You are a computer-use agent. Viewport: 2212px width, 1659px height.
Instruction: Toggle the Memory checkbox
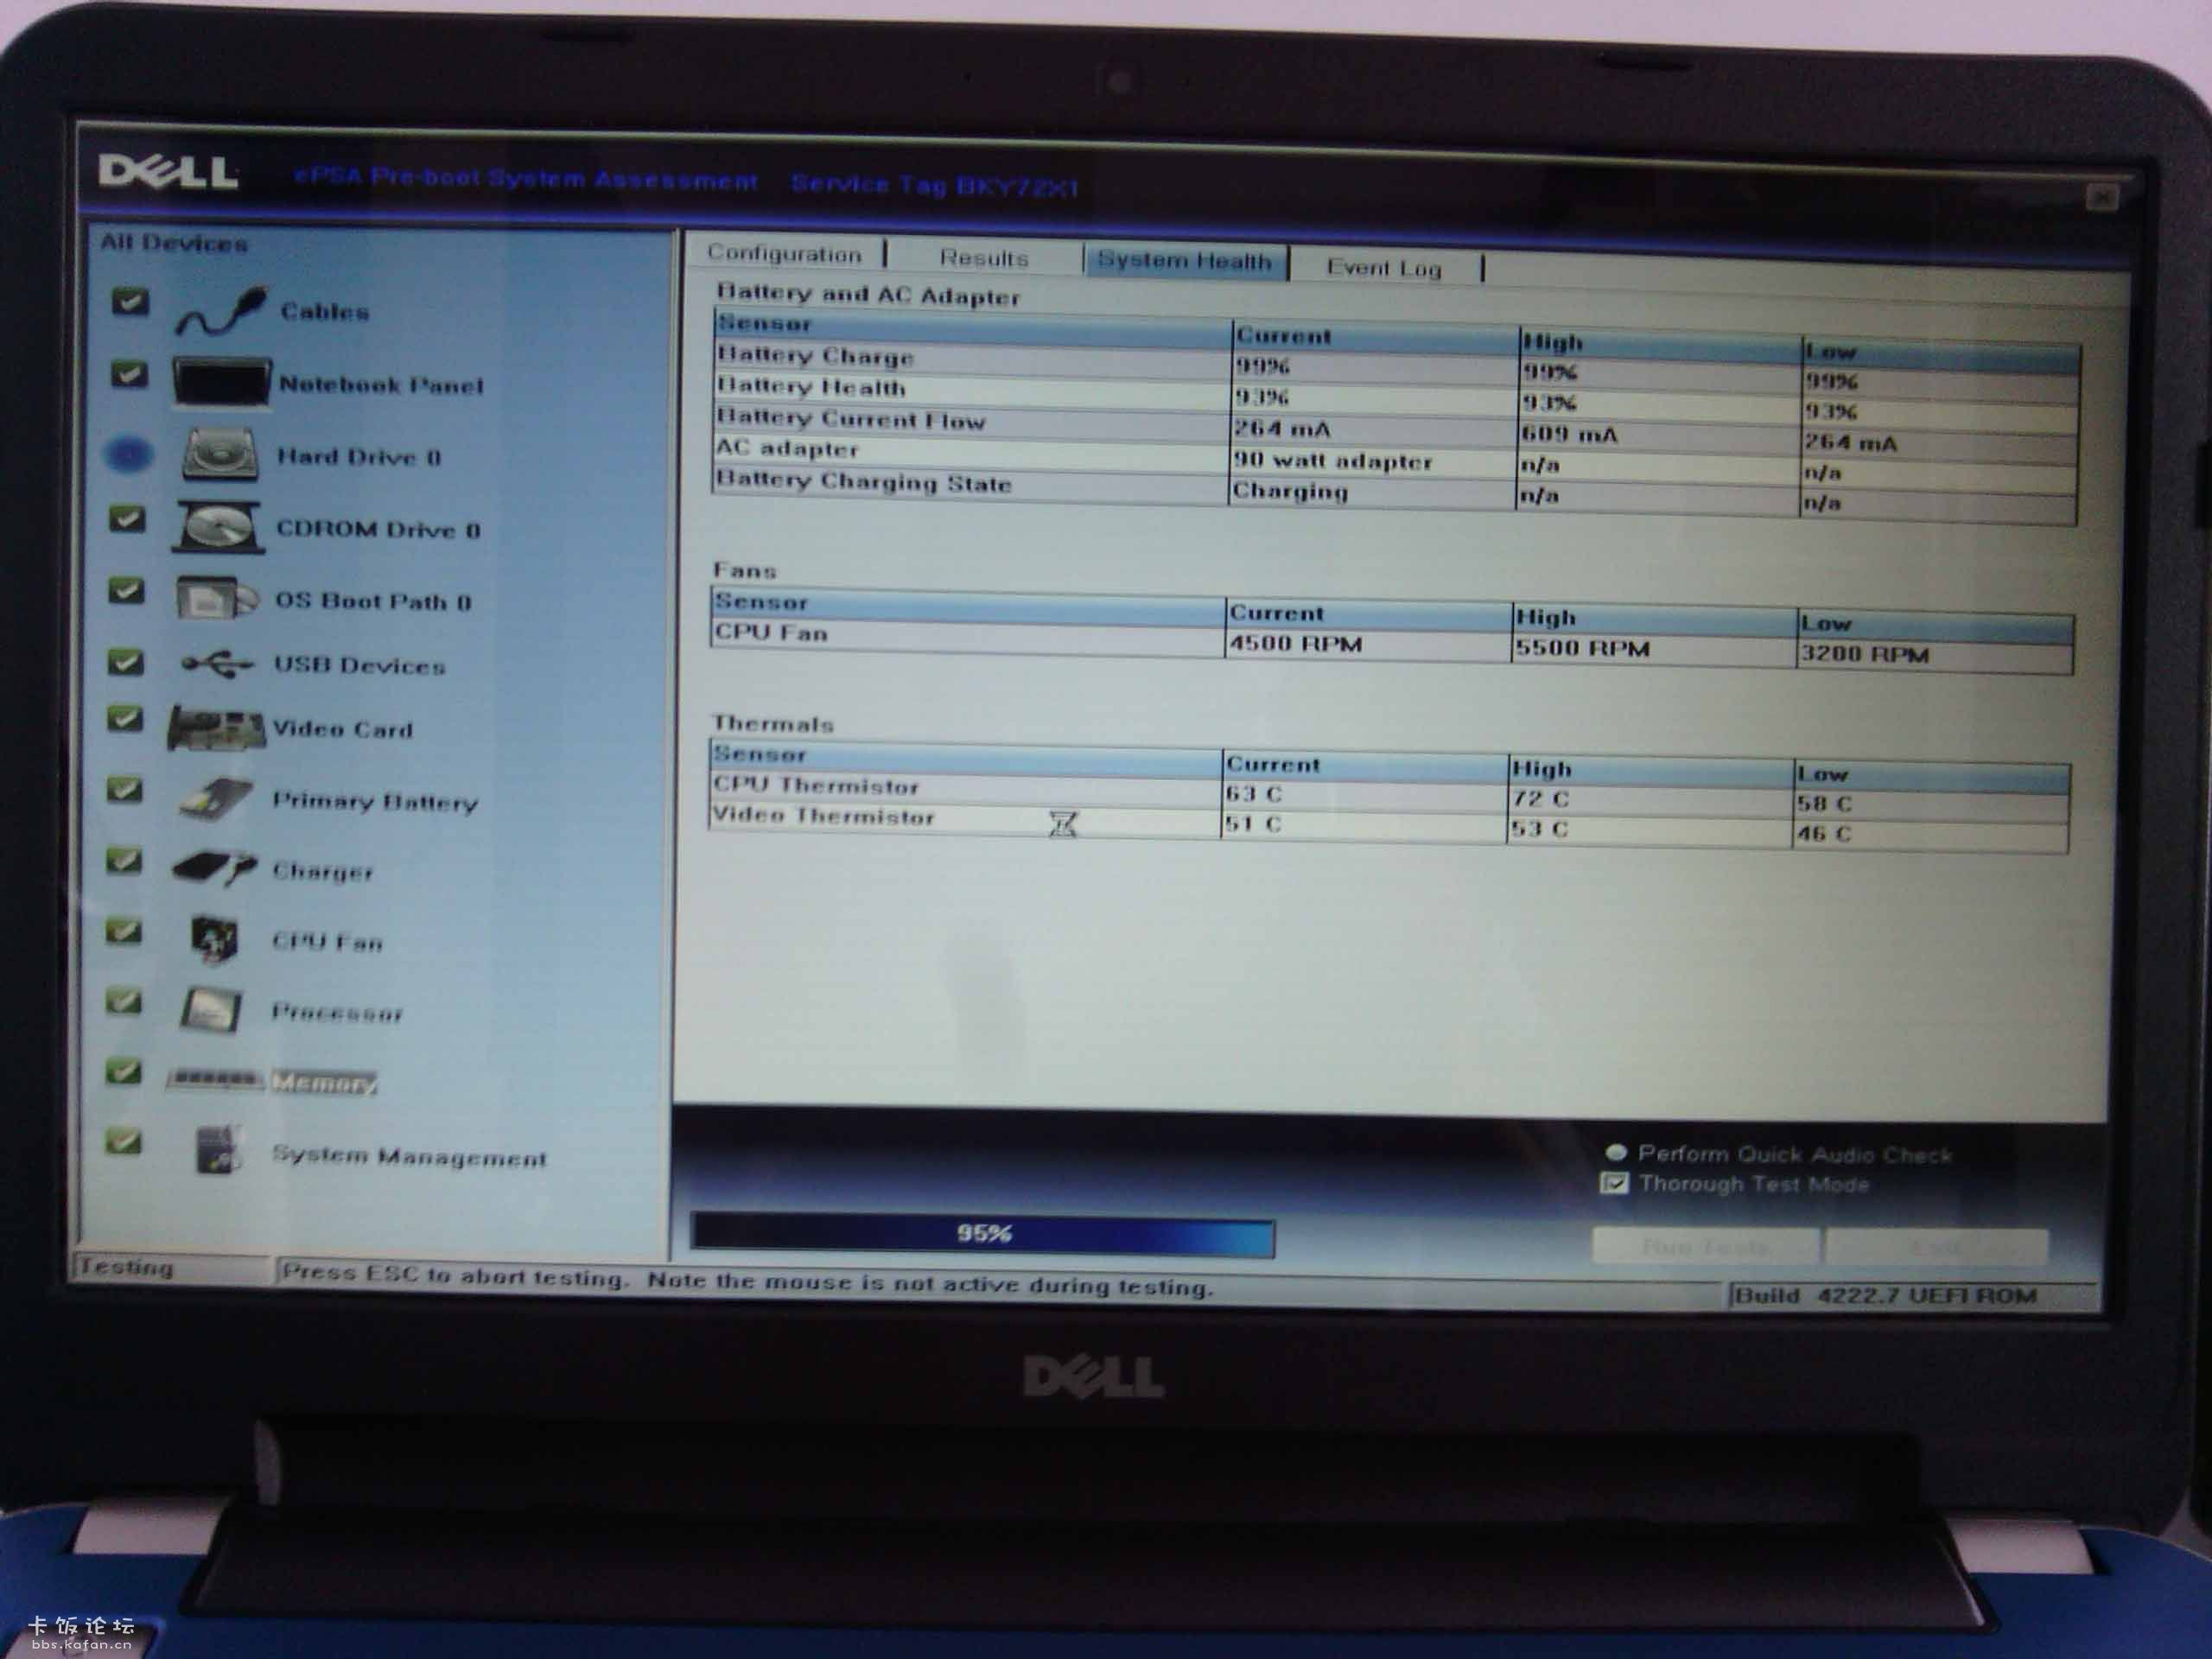(123, 1071)
